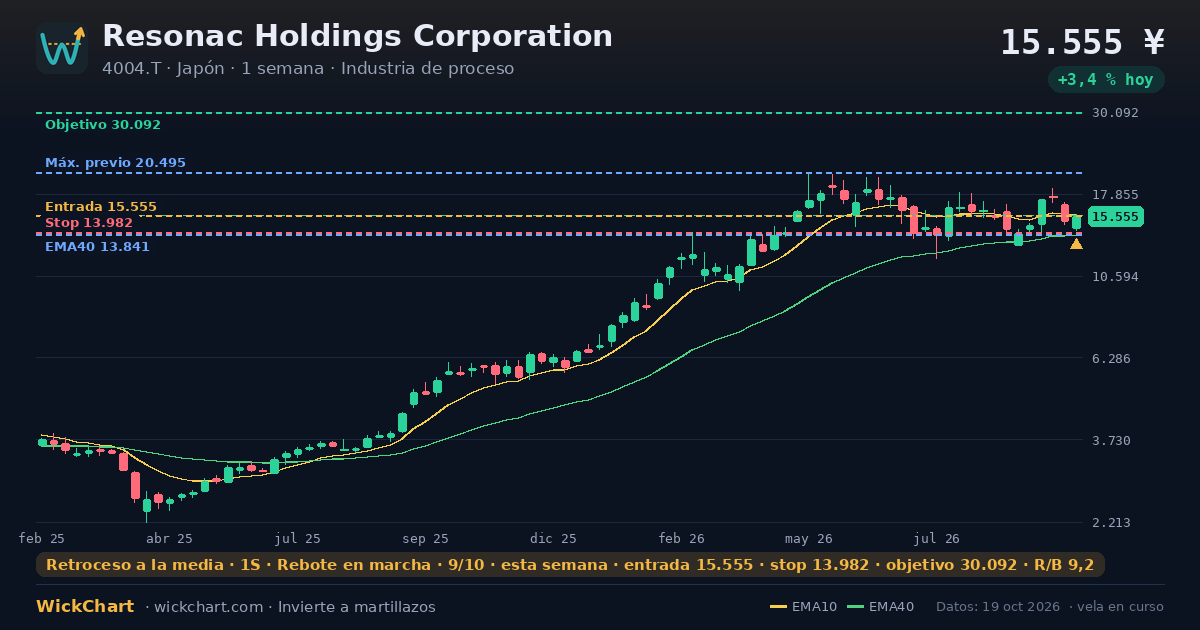Viewport: 1200px width, 630px height.
Task: Click the 'Datos: 19 oct 2026' footer text
Action: tap(999, 607)
